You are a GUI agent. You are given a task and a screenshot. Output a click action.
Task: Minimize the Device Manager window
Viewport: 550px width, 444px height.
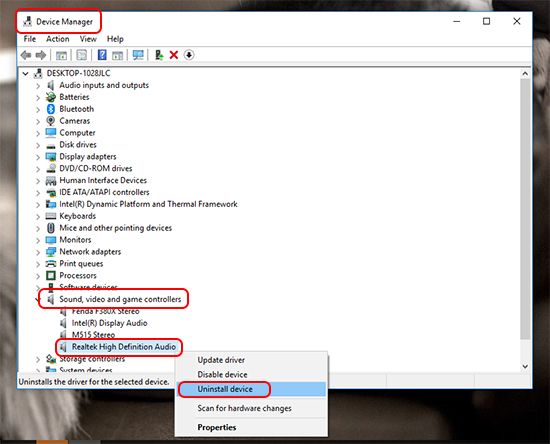[456, 21]
